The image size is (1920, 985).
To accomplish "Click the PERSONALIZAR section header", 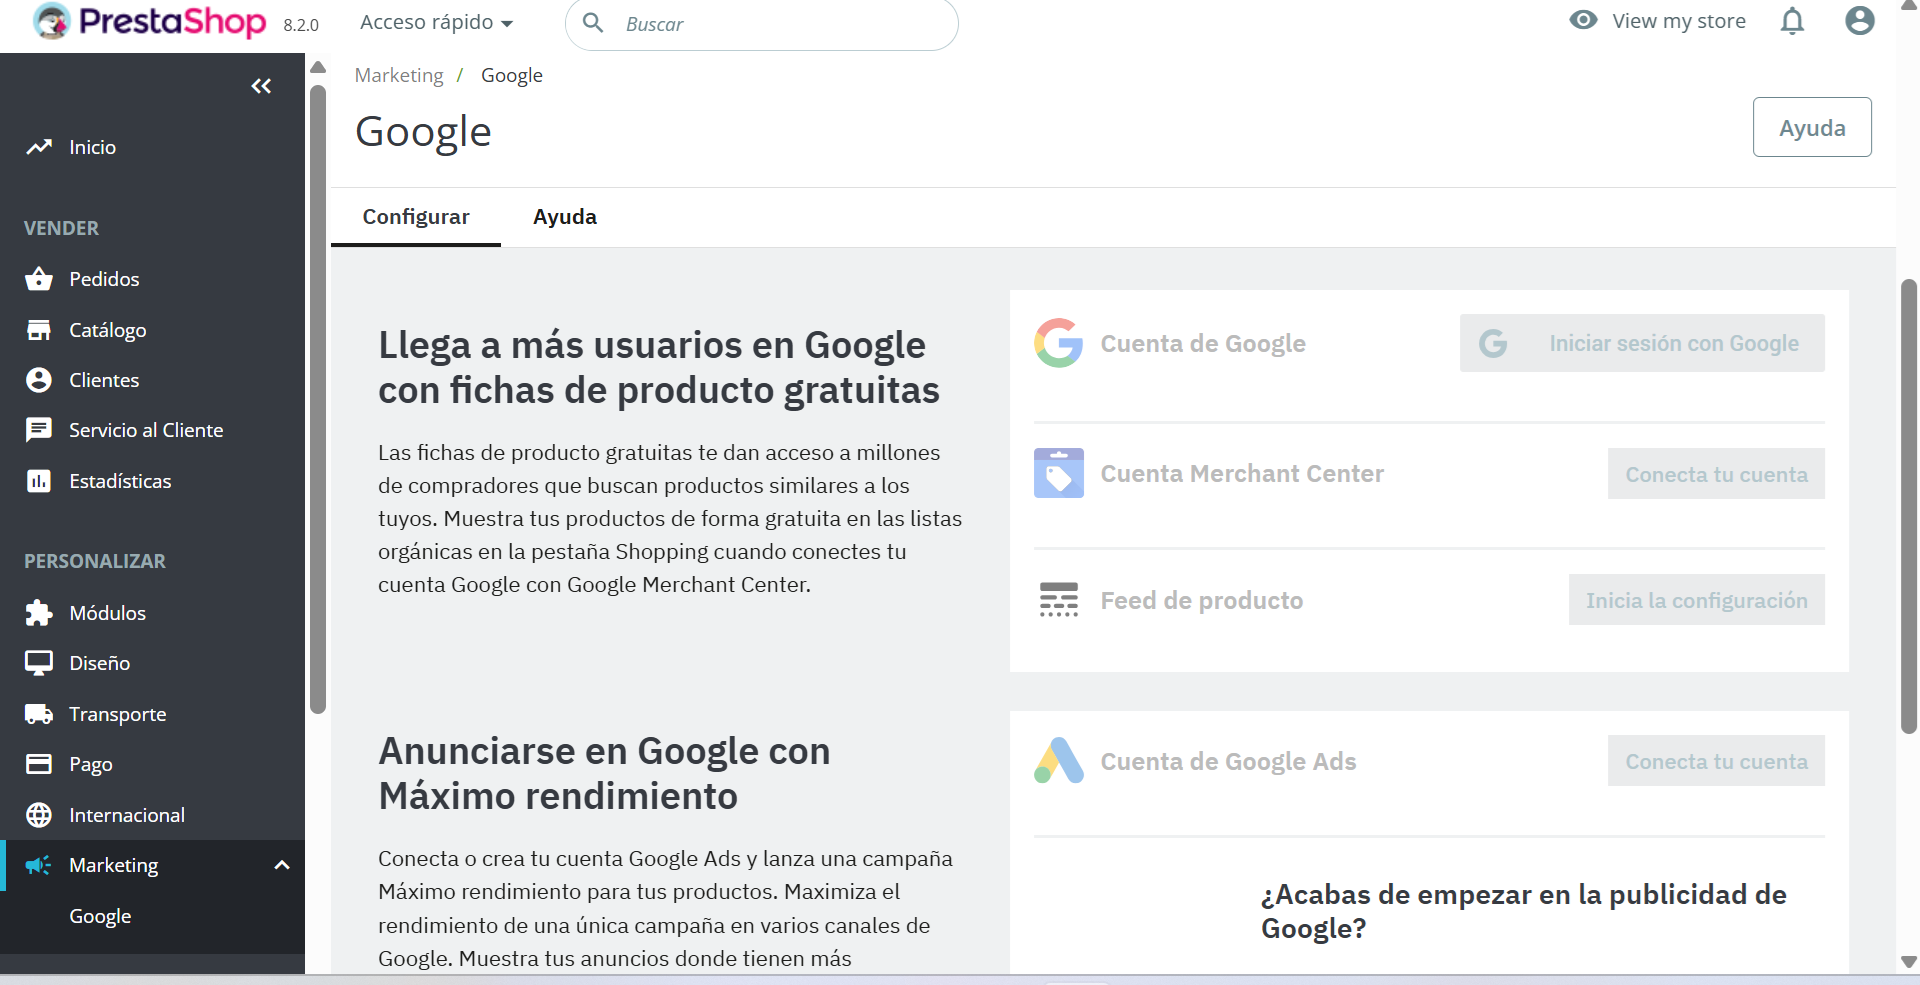I will pos(95,561).
